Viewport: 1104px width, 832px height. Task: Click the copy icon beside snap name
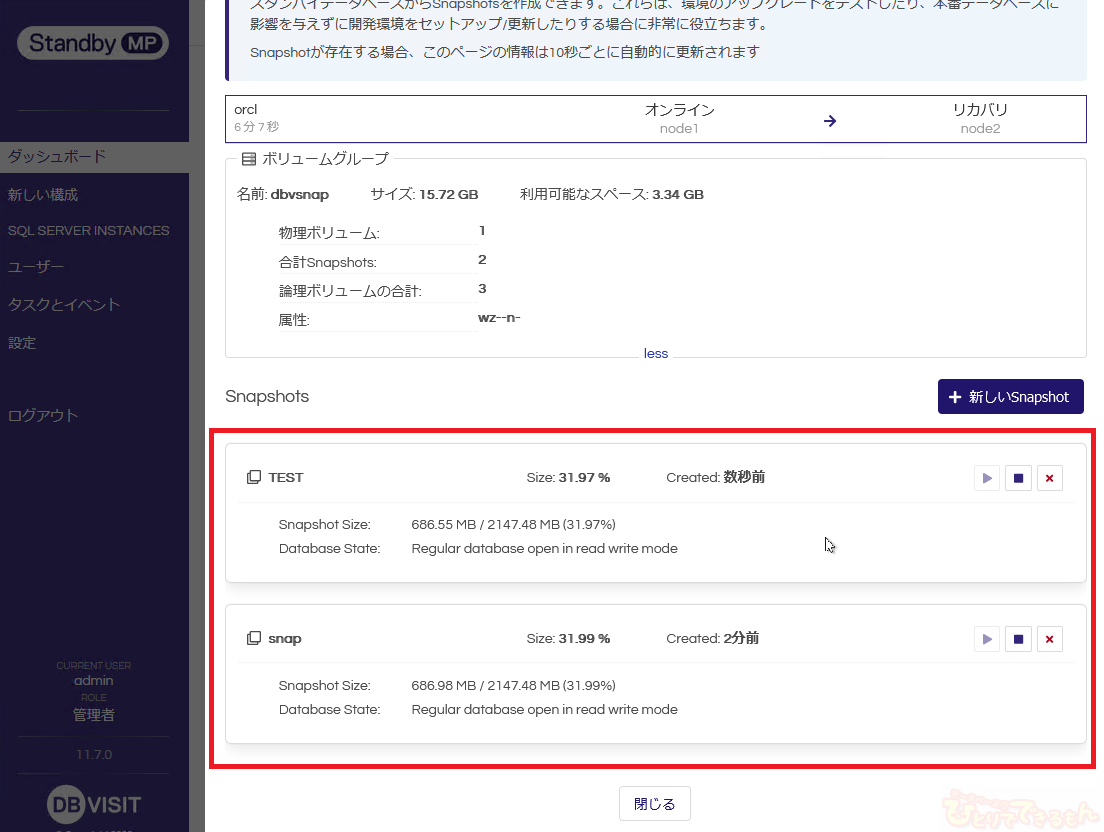tap(254, 639)
